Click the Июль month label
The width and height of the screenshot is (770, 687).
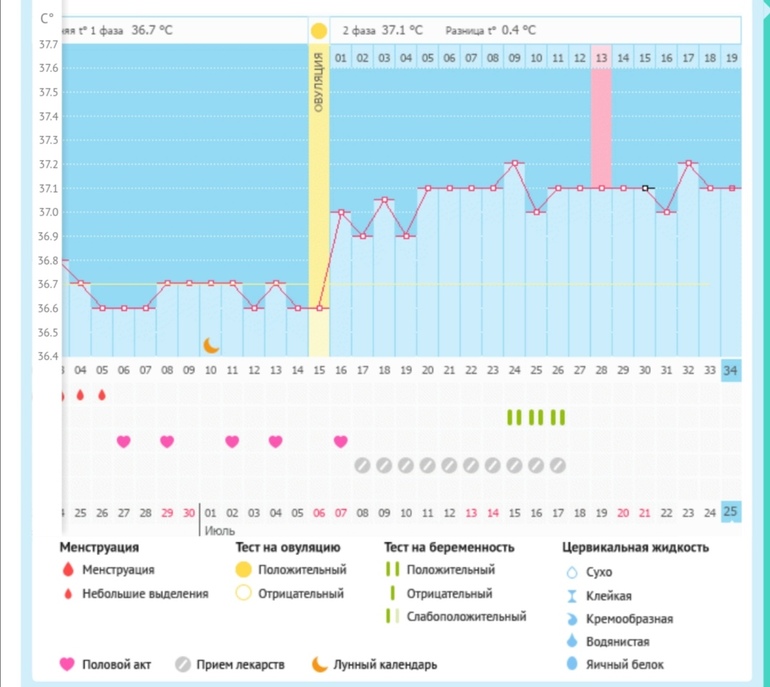point(219,533)
